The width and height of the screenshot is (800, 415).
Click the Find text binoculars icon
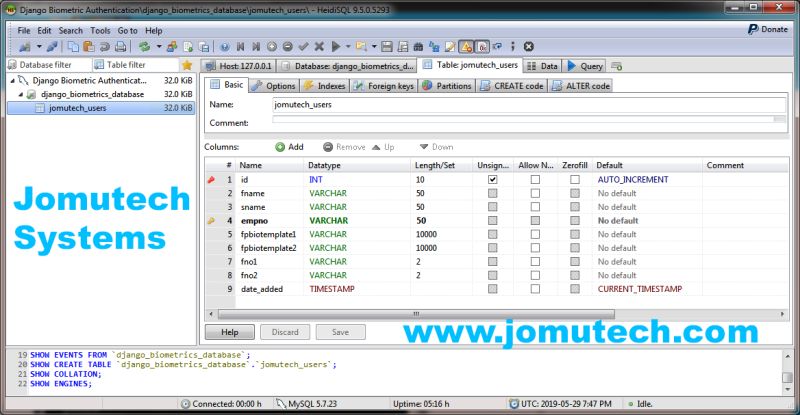tap(418, 47)
